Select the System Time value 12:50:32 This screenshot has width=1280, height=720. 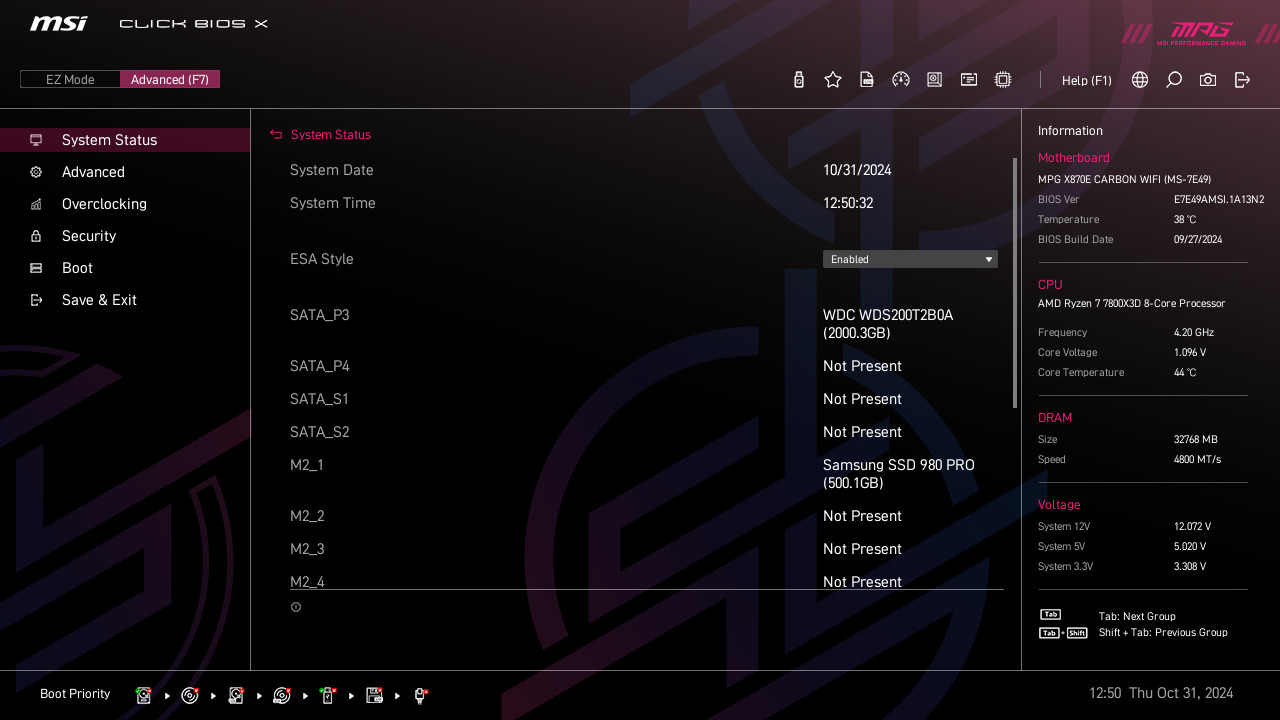[x=848, y=203]
